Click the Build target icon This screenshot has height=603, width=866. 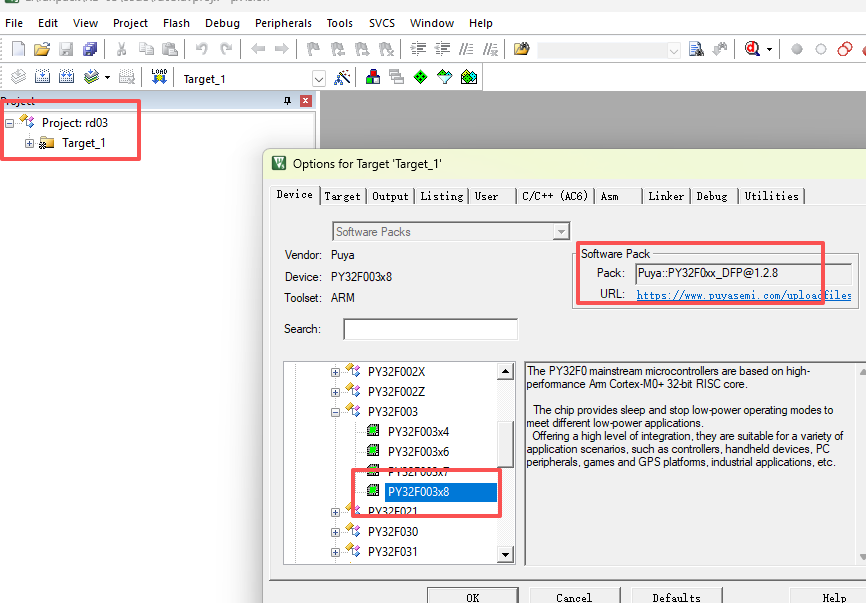pos(43,77)
